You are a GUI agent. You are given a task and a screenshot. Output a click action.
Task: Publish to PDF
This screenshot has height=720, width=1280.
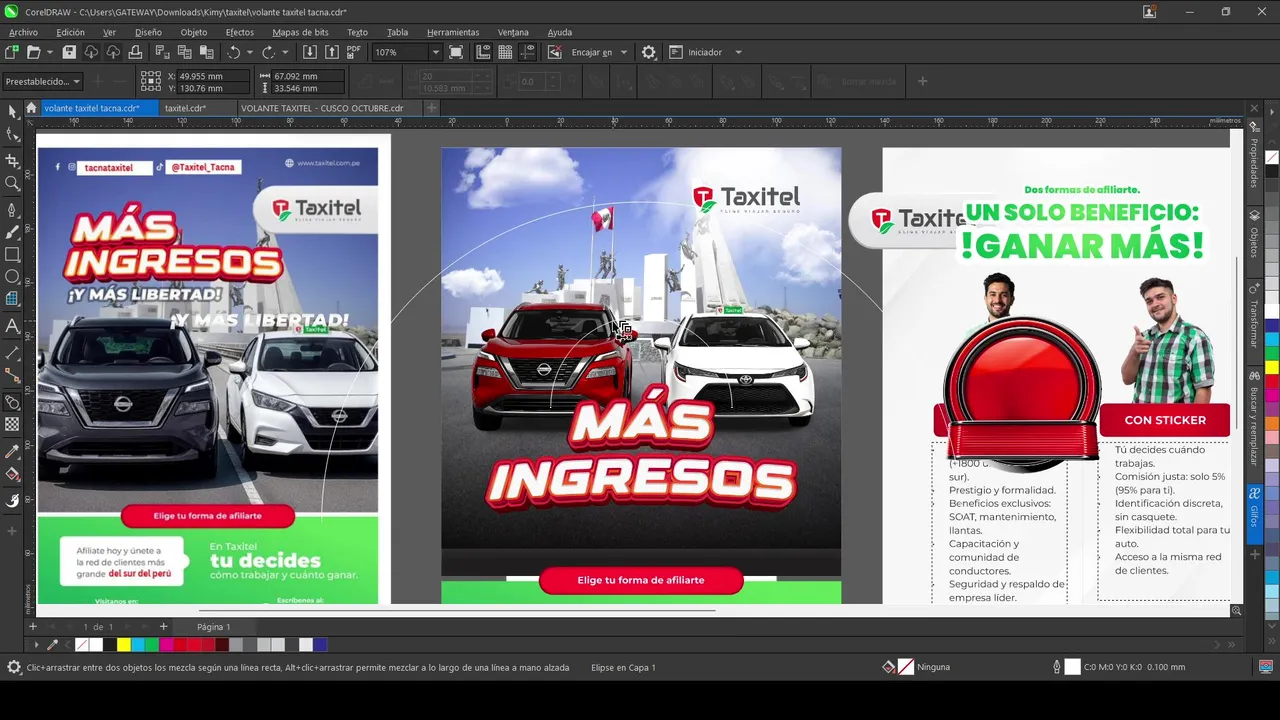pos(354,52)
